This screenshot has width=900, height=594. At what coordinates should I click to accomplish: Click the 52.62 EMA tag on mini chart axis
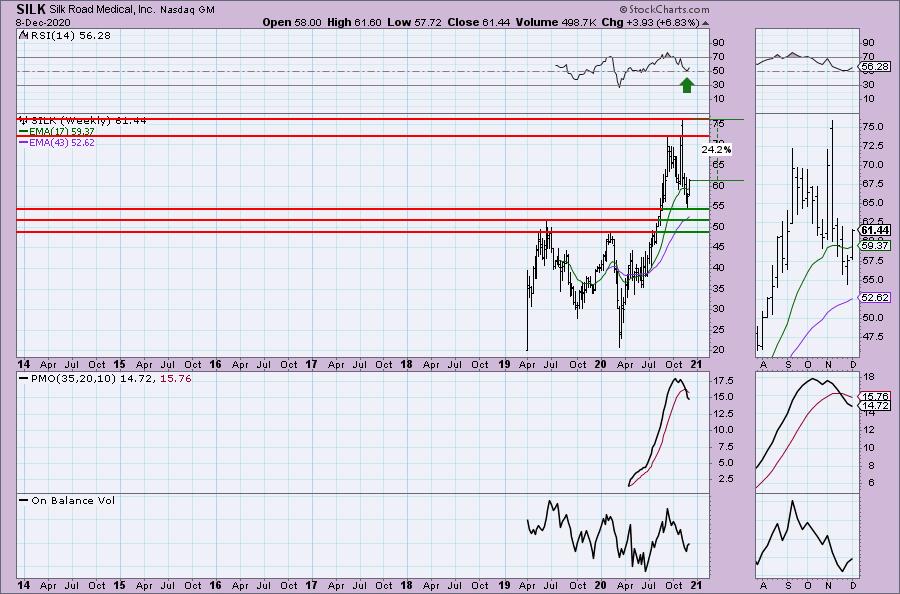(875, 297)
